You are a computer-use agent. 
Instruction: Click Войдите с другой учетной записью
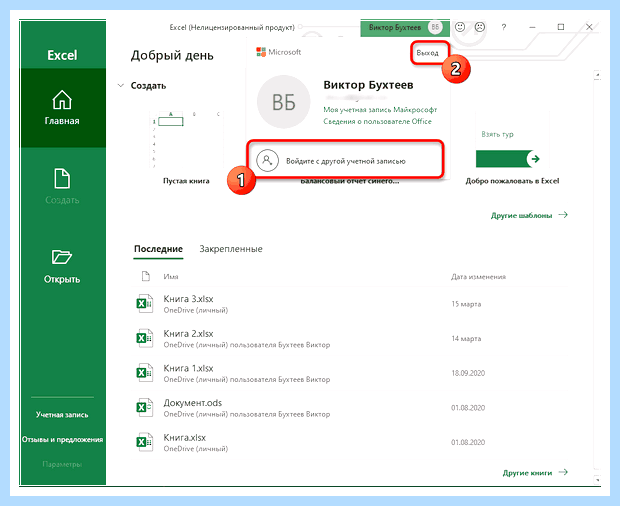pyautogui.click(x=346, y=161)
